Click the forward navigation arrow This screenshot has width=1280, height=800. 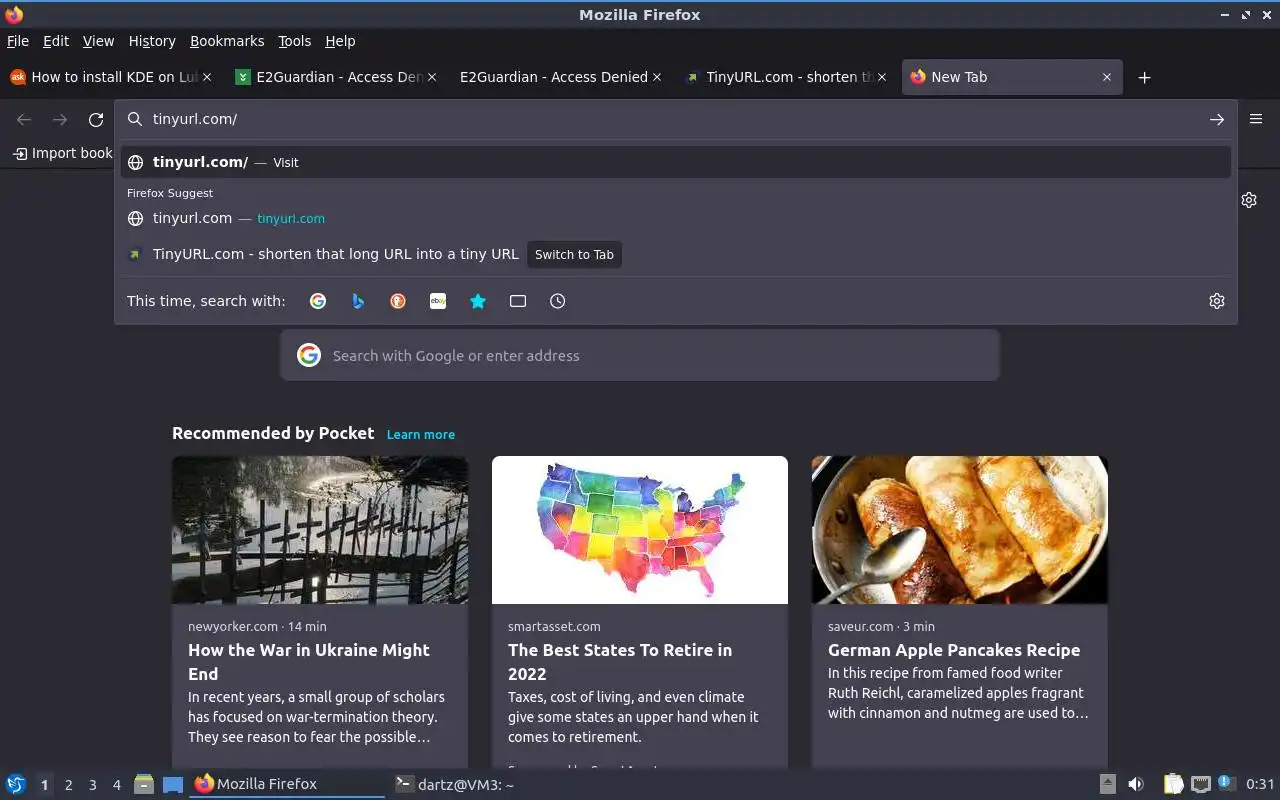click(60, 120)
